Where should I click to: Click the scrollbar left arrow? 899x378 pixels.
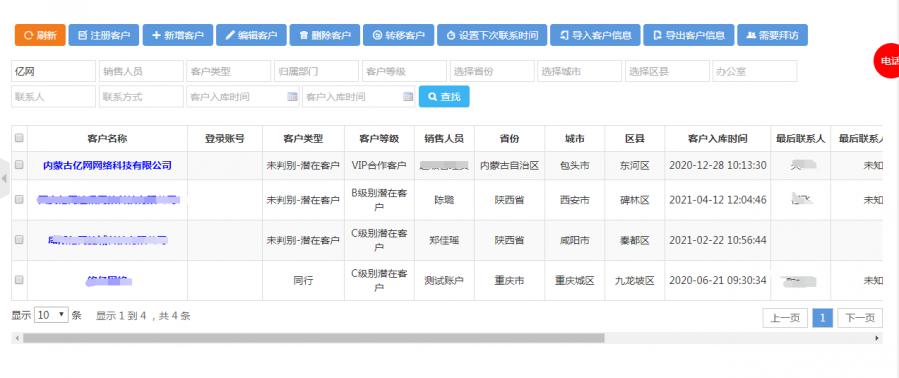click(17, 338)
